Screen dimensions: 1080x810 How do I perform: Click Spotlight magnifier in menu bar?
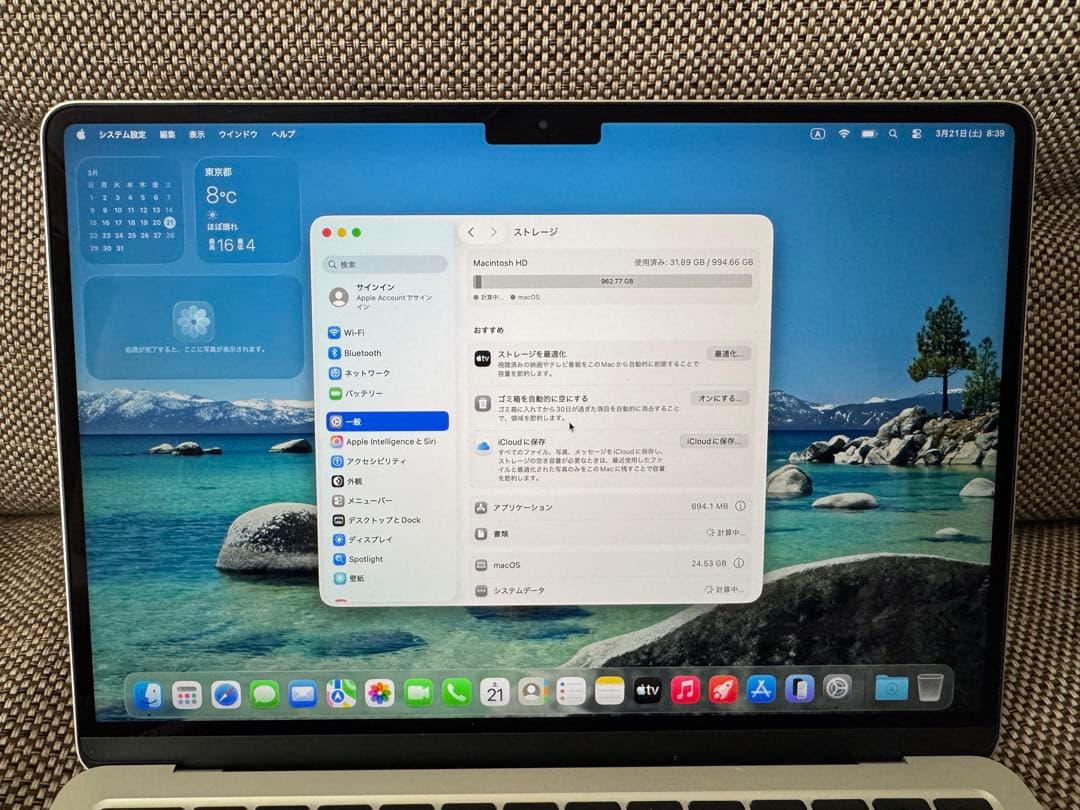(x=893, y=134)
